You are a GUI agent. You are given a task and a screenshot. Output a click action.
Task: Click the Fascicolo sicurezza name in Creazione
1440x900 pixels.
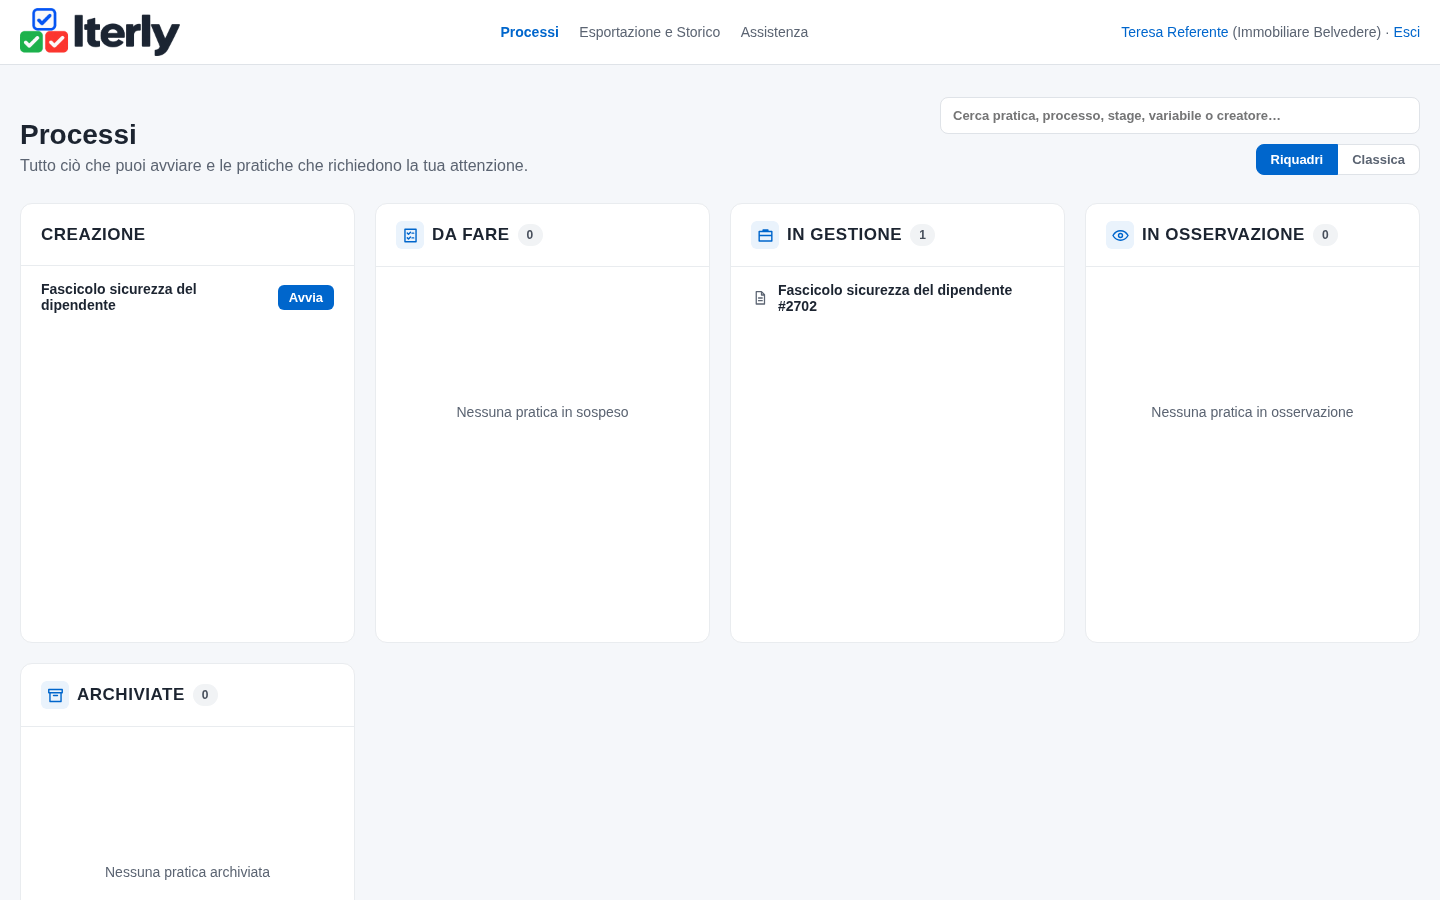pyautogui.click(x=119, y=297)
